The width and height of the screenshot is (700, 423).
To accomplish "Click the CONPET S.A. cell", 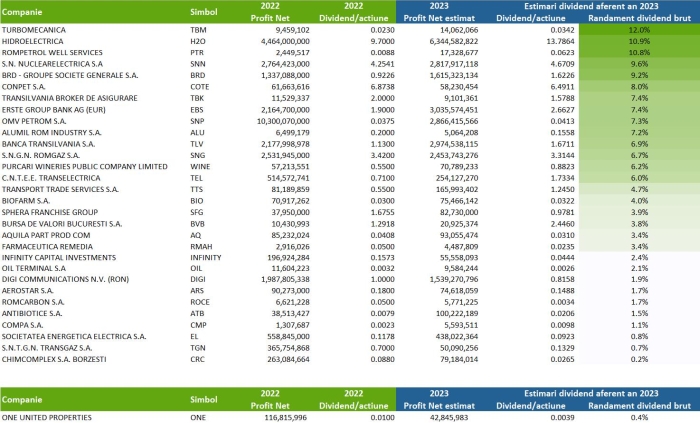I will point(24,87).
